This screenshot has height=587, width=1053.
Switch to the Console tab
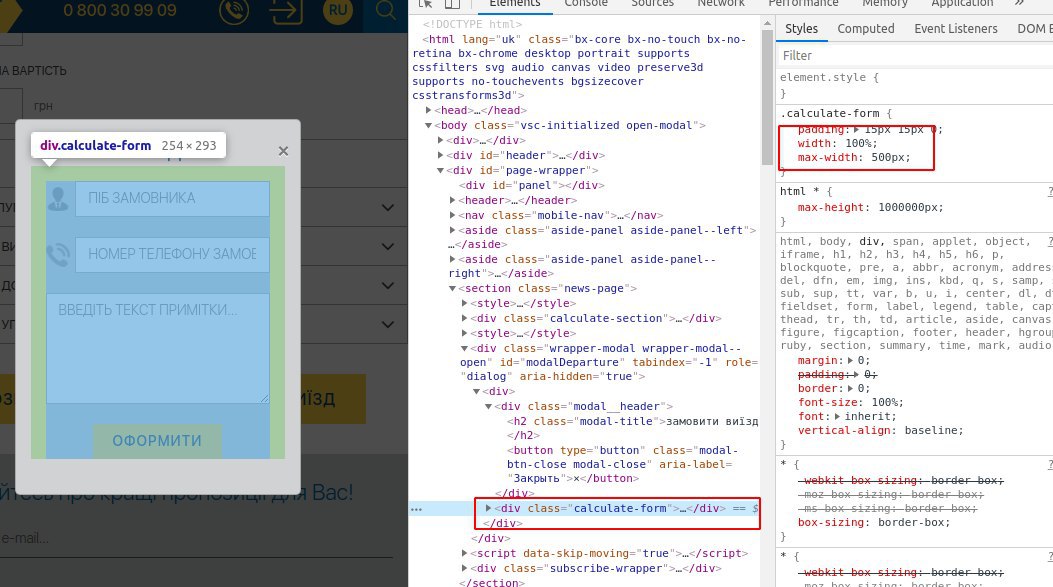[x=586, y=4]
